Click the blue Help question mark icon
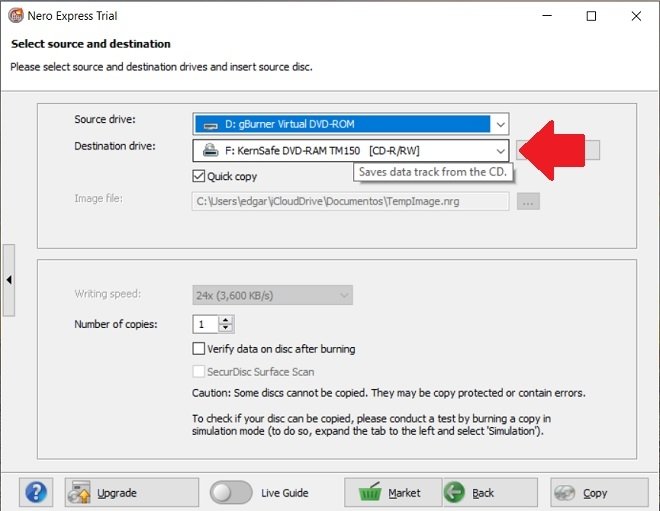Screen dimensions: 660x511 36,492
